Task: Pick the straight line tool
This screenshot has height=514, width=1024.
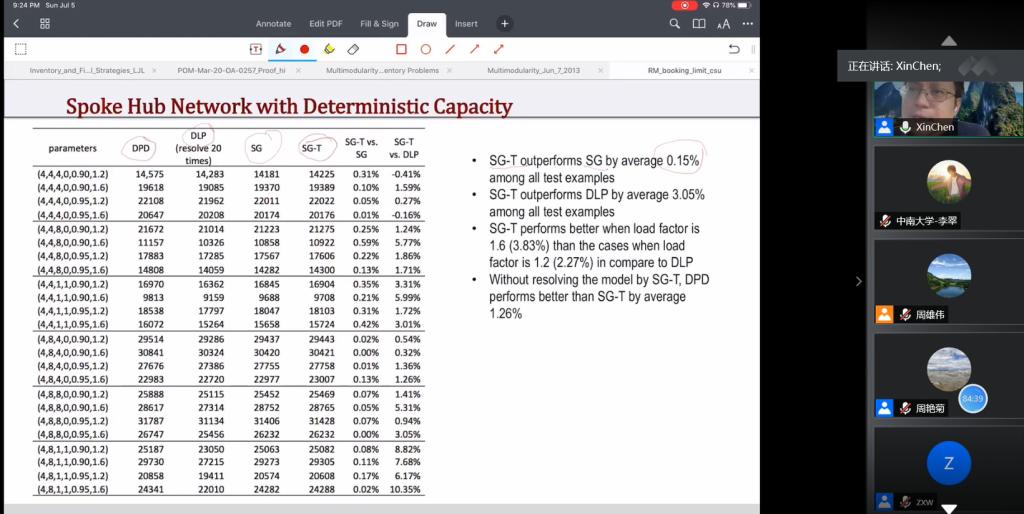Action: (450, 49)
